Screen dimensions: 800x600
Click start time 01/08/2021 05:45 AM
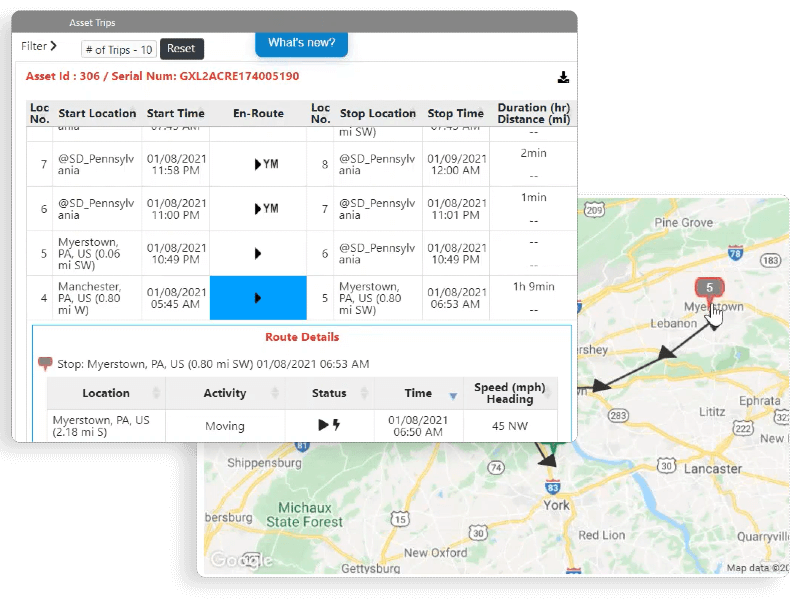tap(176, 298)
